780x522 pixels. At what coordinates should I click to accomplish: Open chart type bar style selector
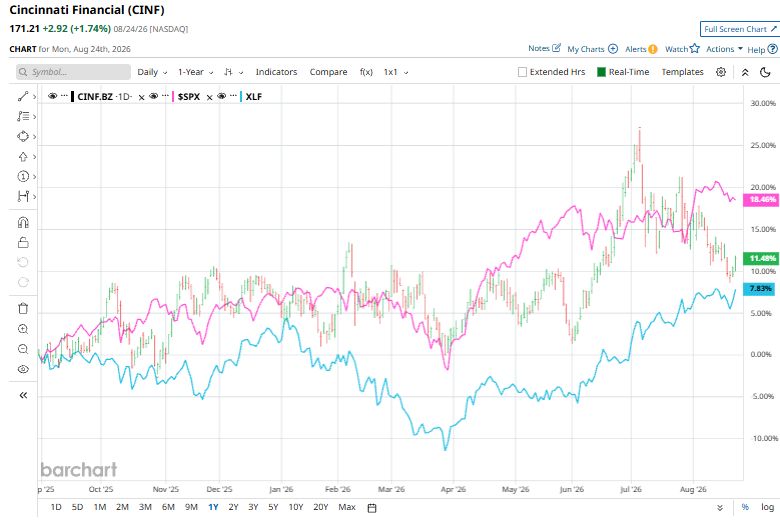click(x=233, y=72)
